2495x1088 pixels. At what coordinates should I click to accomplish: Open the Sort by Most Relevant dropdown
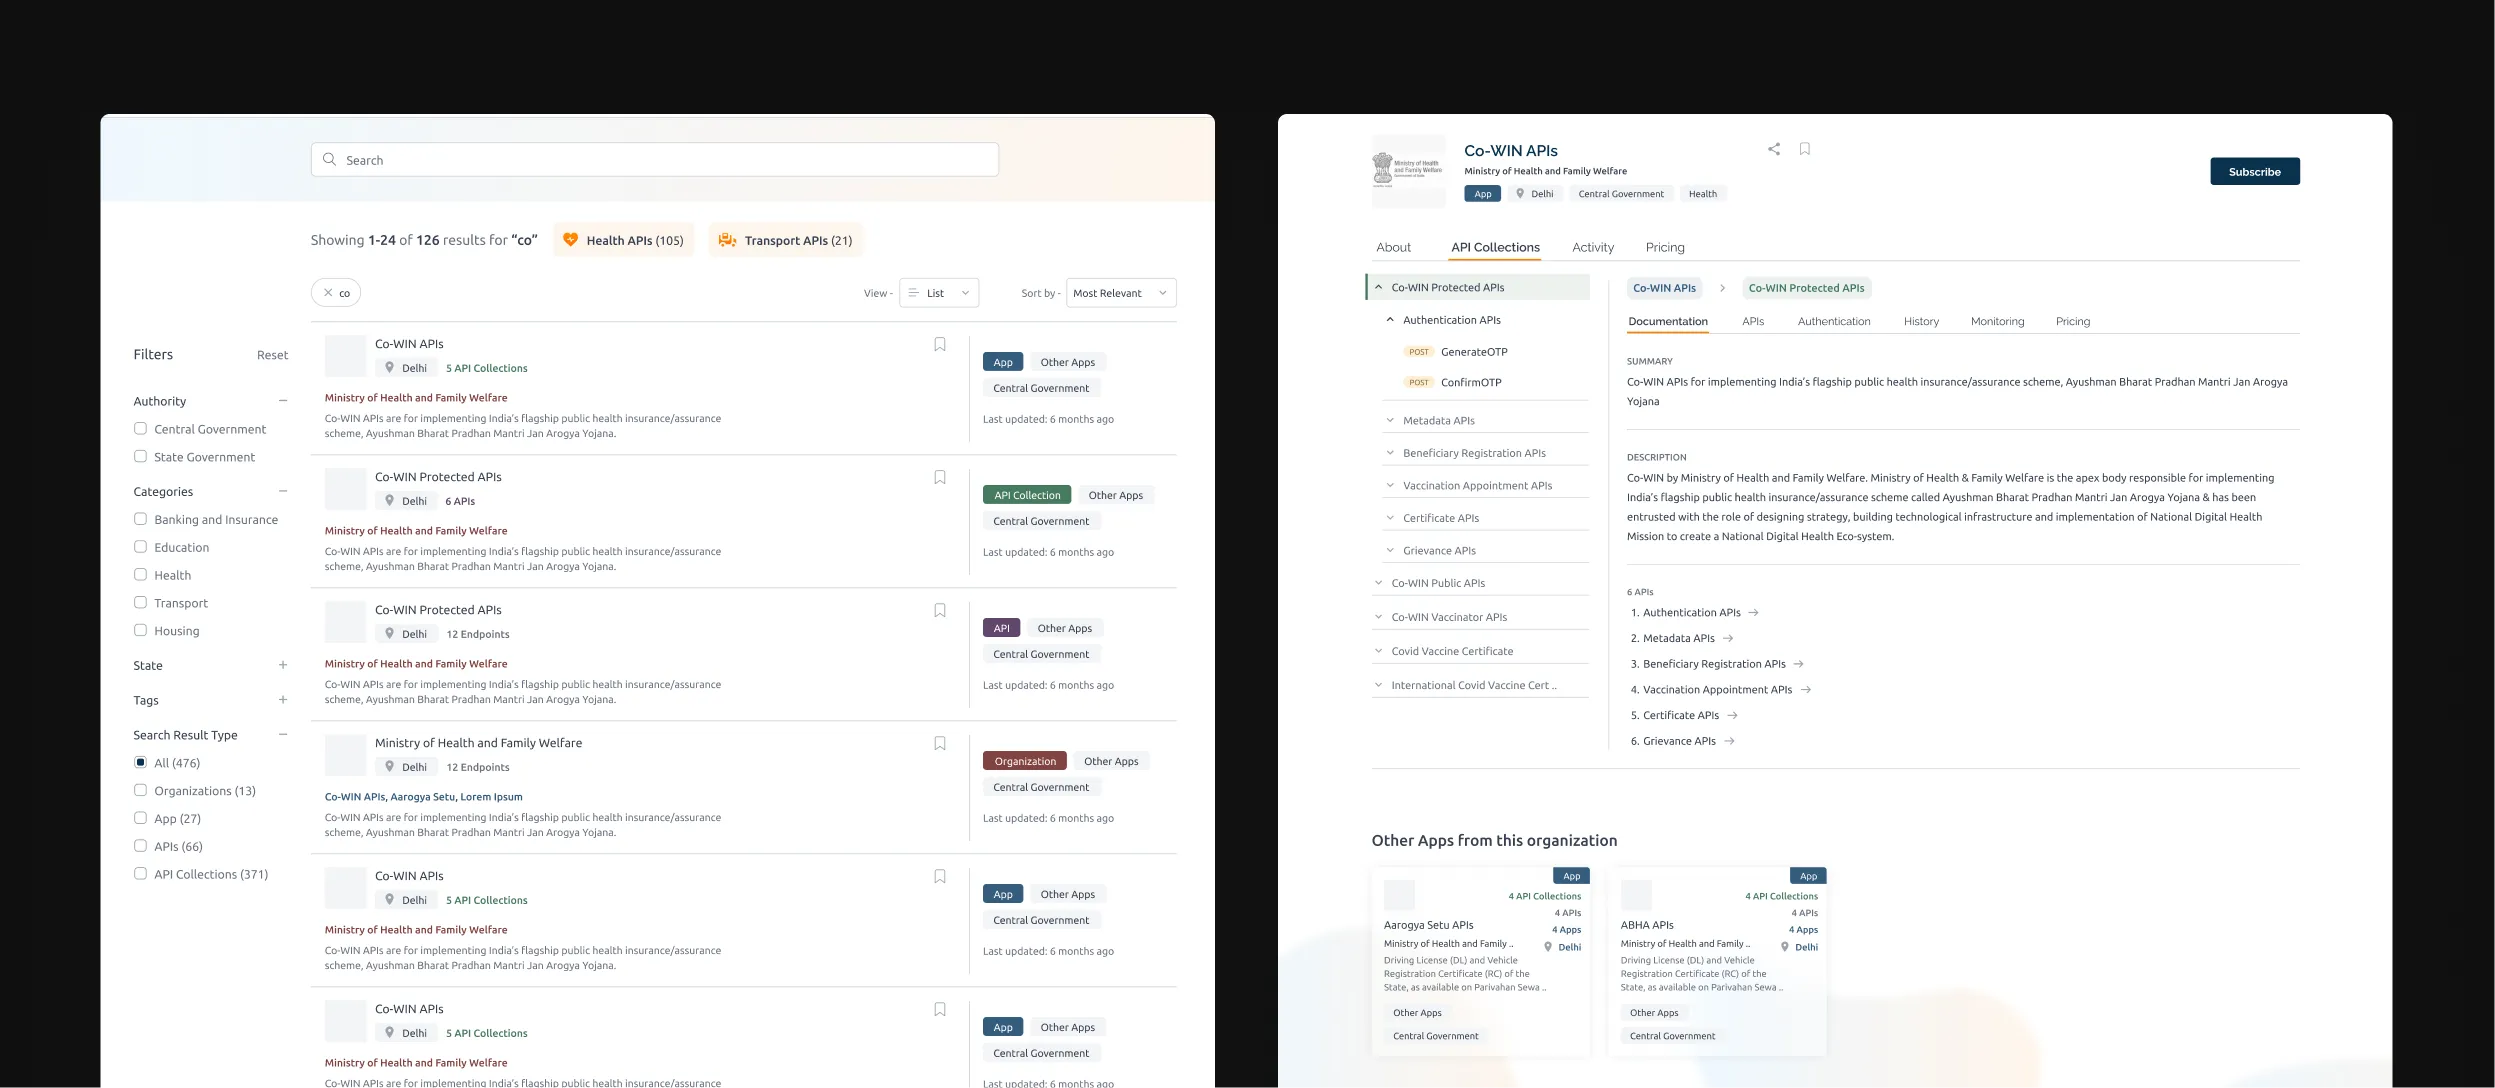pyautogui.click(x=1121, y=293)
